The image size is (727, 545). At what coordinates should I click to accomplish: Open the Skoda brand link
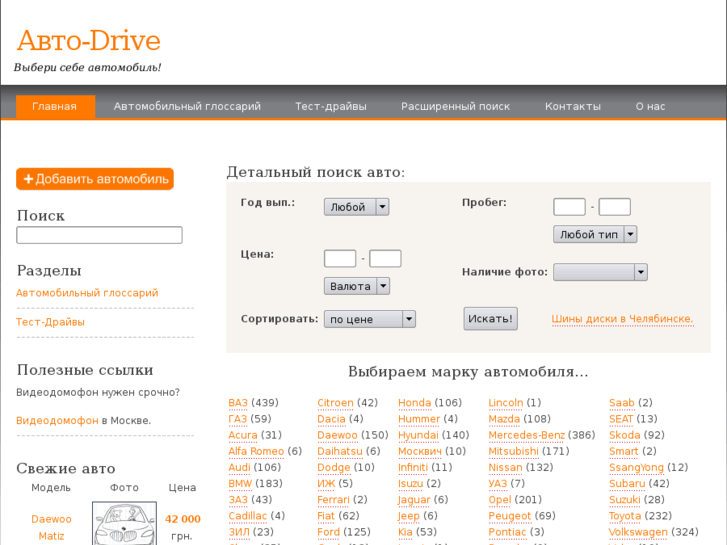pyautogui.click(x=625, y=435)
